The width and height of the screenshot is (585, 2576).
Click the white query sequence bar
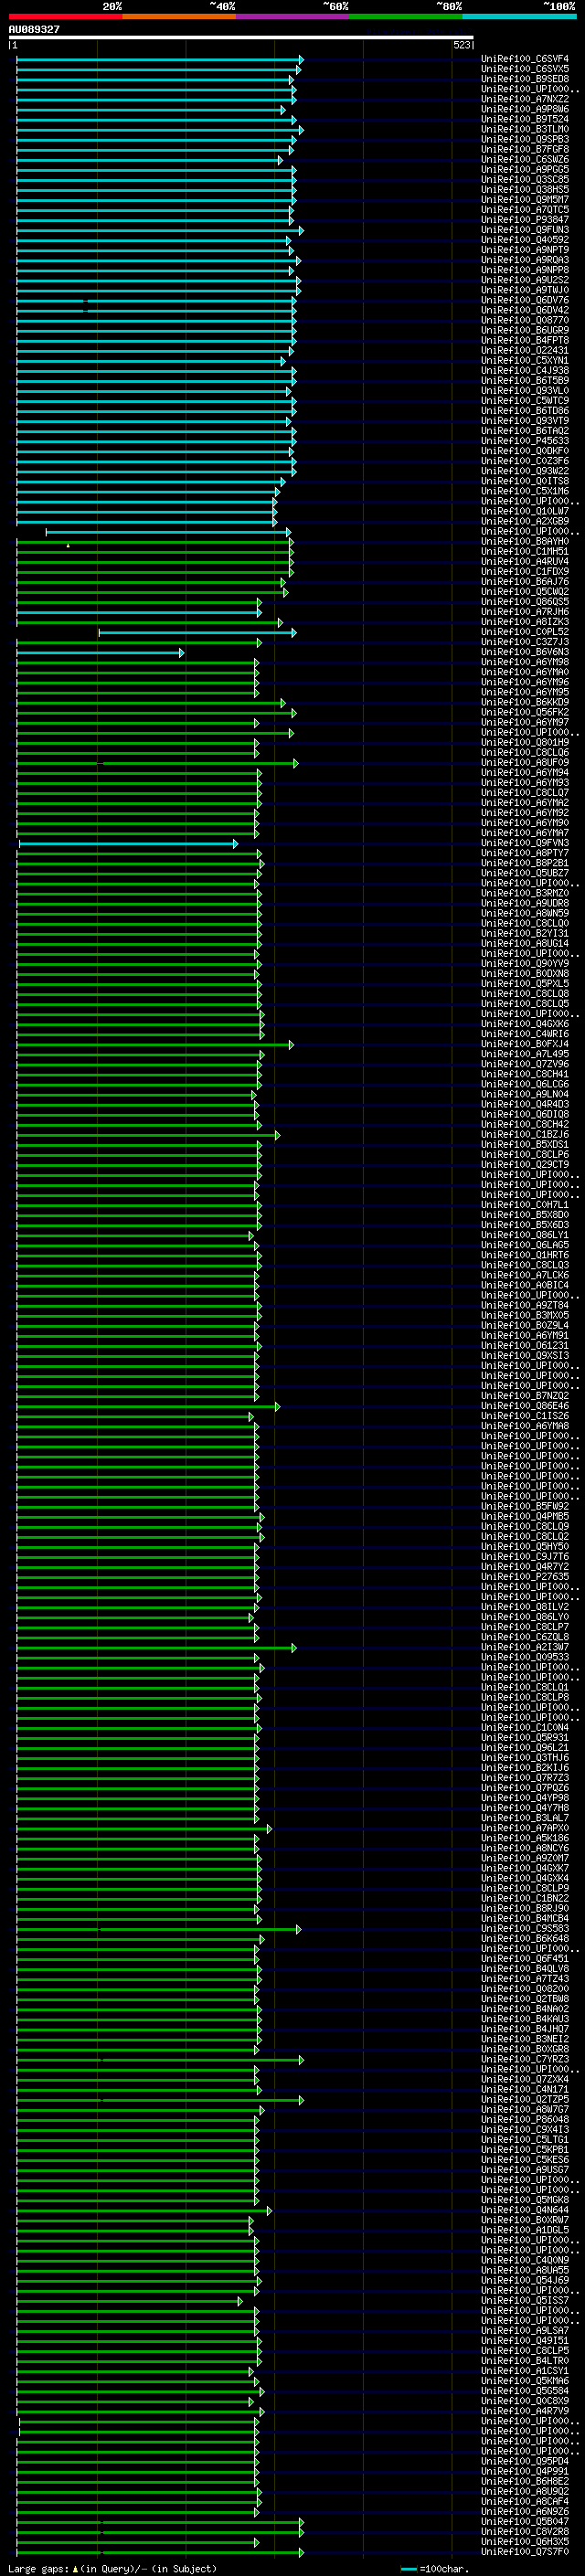click(241, 38)
